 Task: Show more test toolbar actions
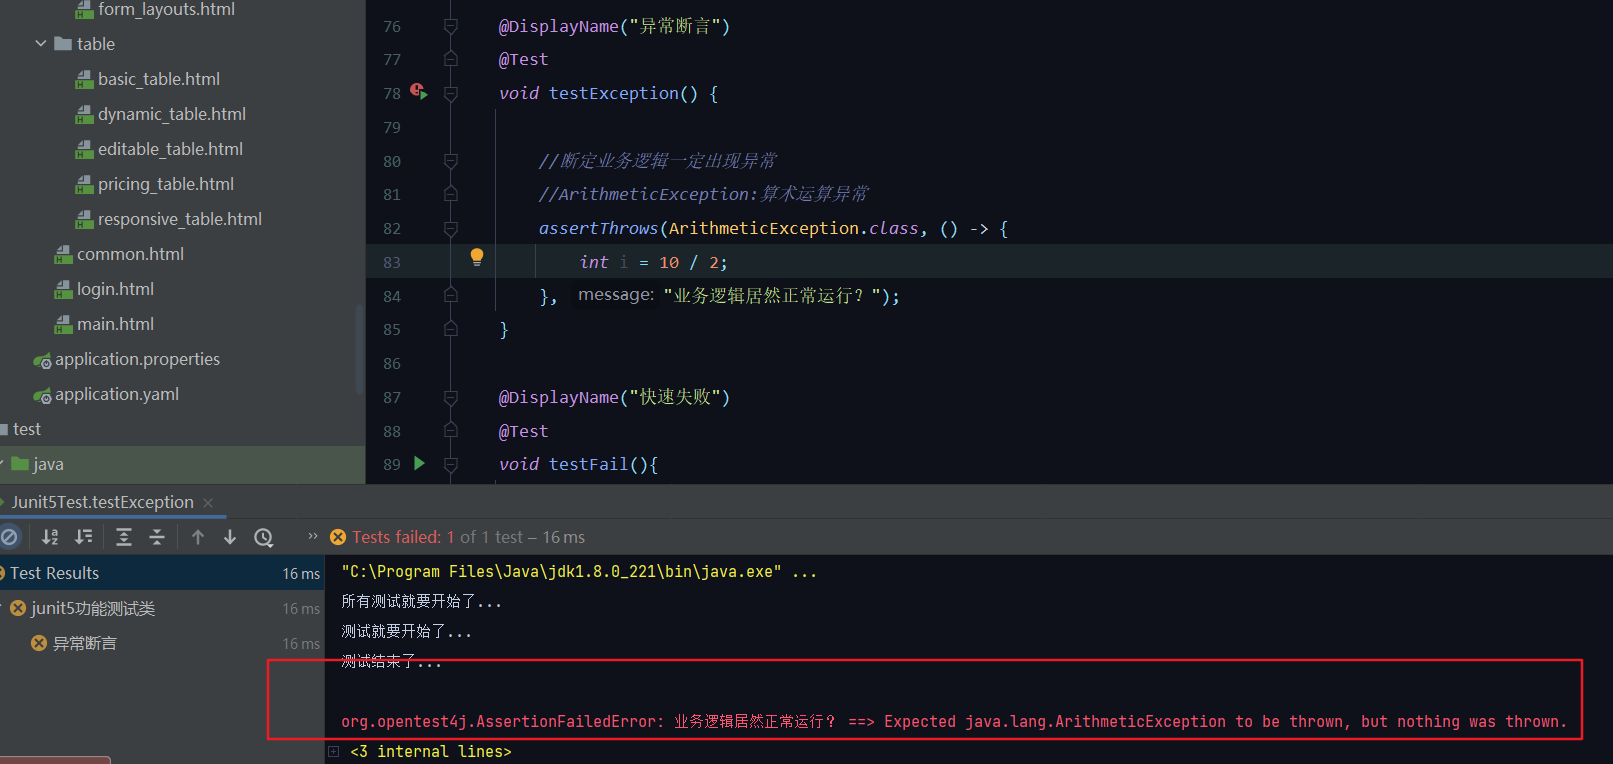click(313, 536)
